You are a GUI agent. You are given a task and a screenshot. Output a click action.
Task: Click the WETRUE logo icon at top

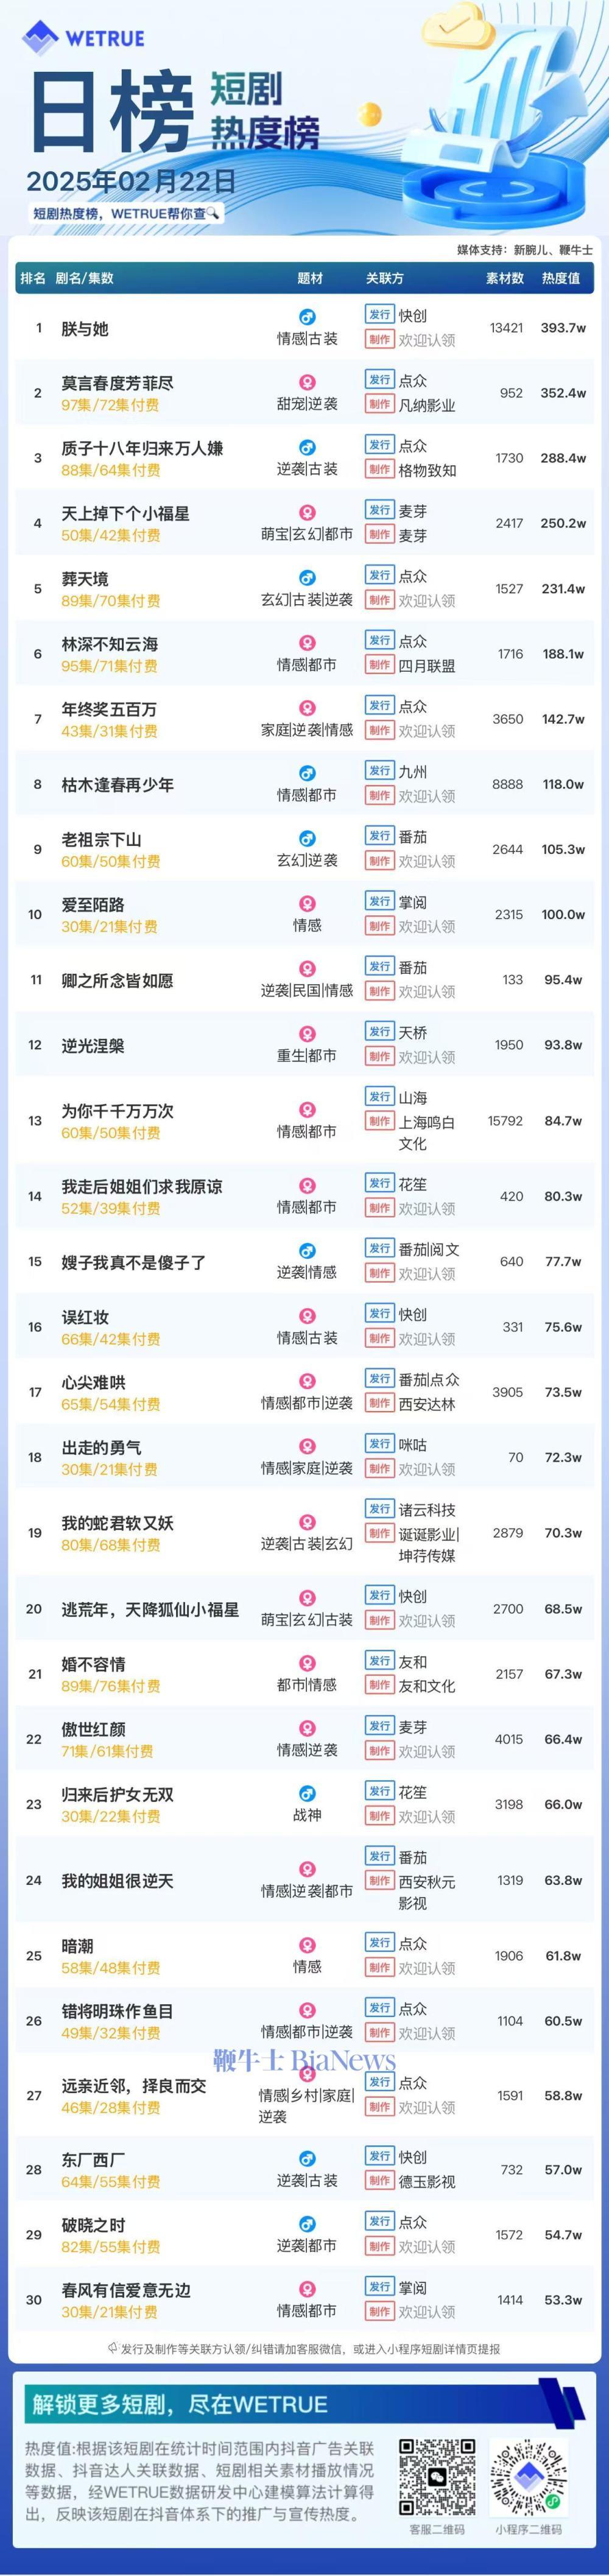[40, 37]
